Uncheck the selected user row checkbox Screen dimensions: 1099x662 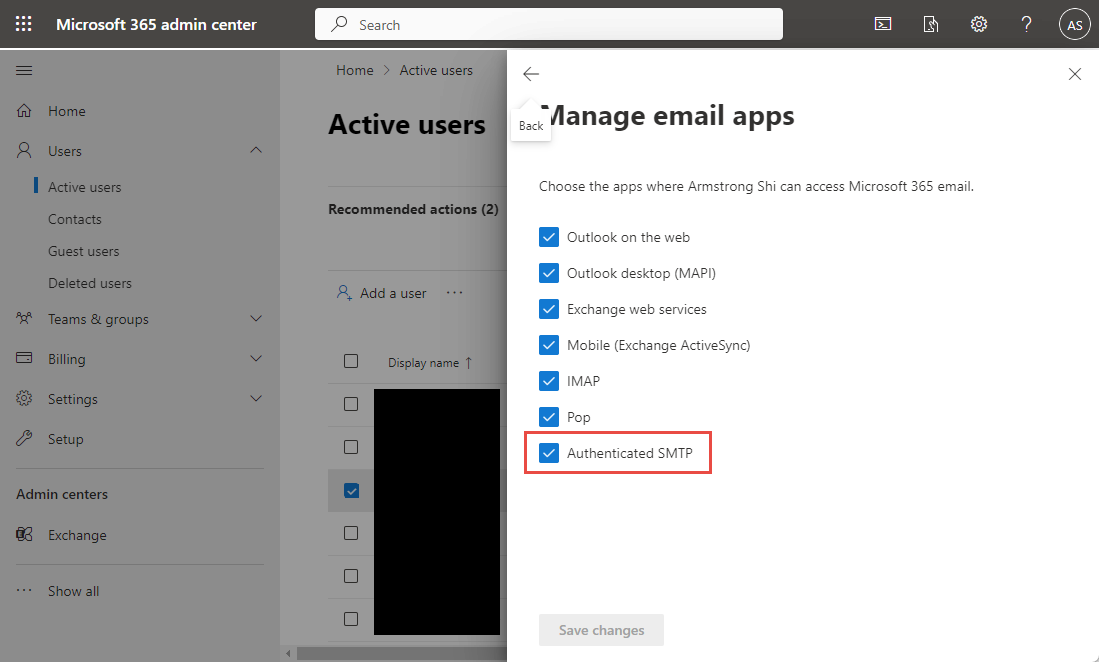[x=351, y=490]
